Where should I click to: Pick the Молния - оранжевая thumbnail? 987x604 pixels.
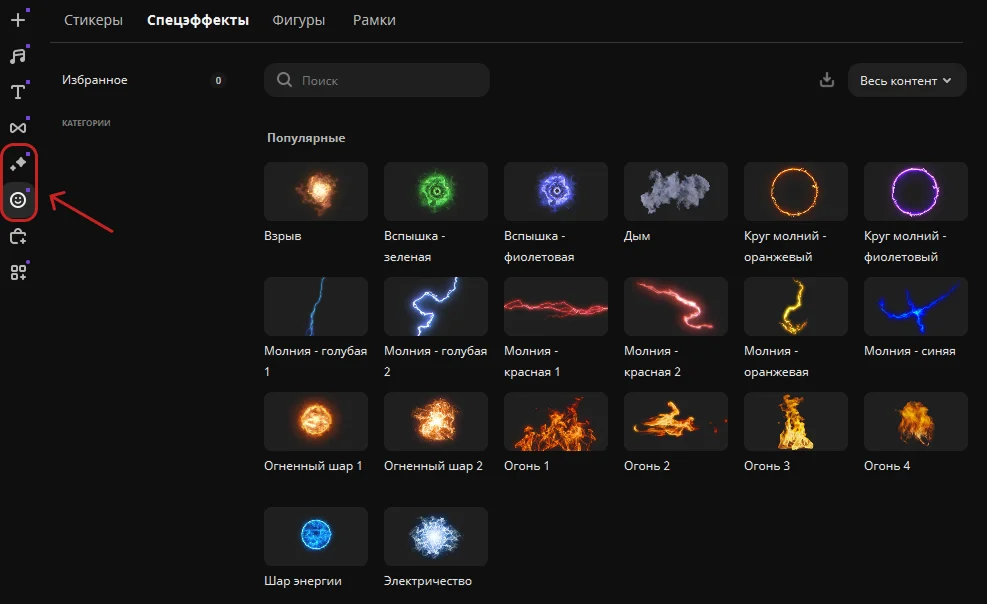(796, 306)
